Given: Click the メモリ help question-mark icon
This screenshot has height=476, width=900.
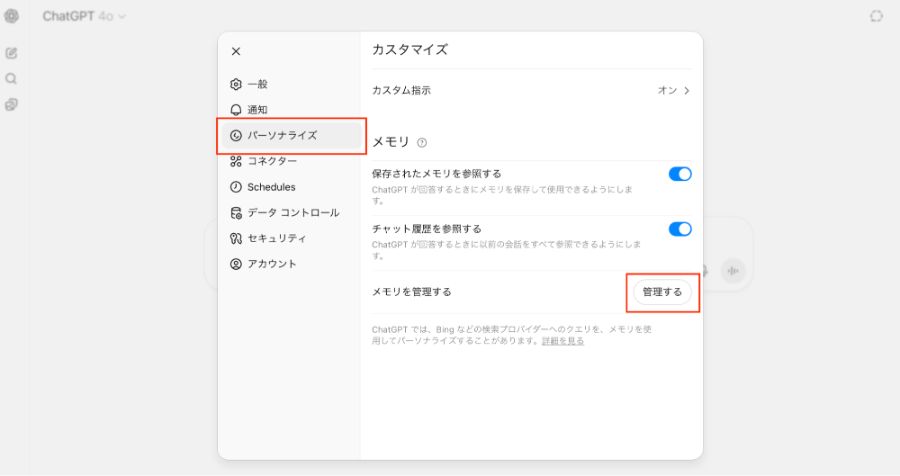Looking at the screenshot, I should pos(422,143).
